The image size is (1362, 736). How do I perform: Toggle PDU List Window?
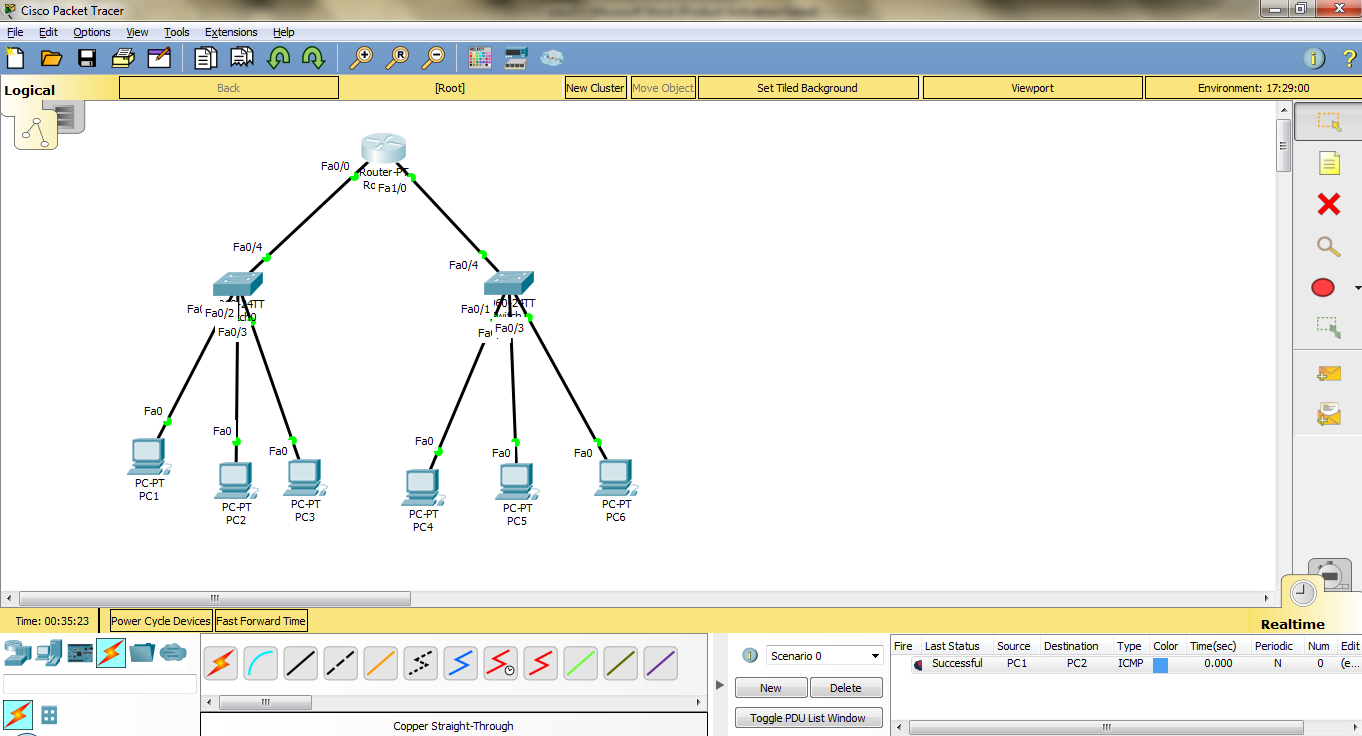coord(808,718)
